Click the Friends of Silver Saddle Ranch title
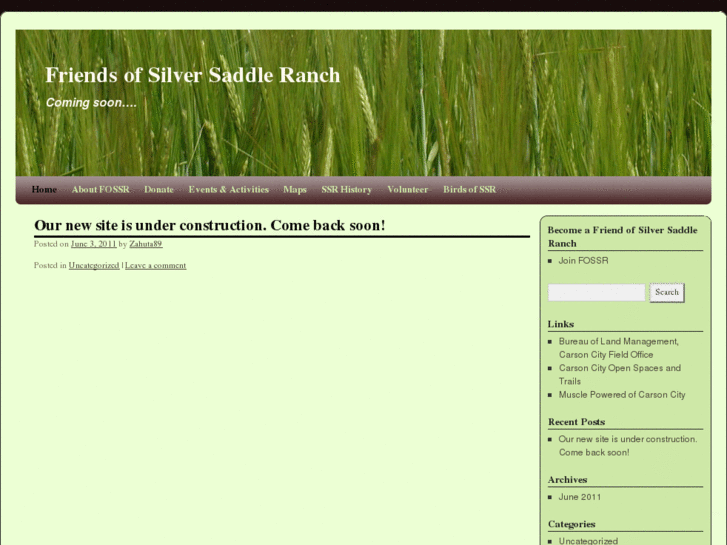 click(x=192, y=75)
